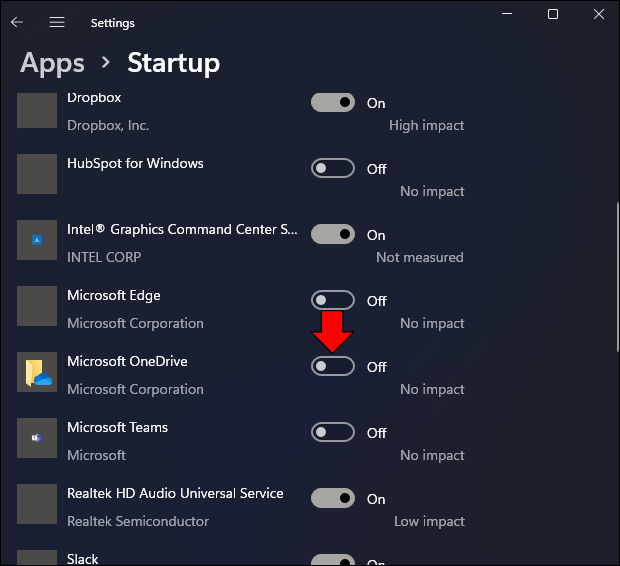
Task: Switch on Microsoft Edge startup toggle
Action: click(333, 300)
